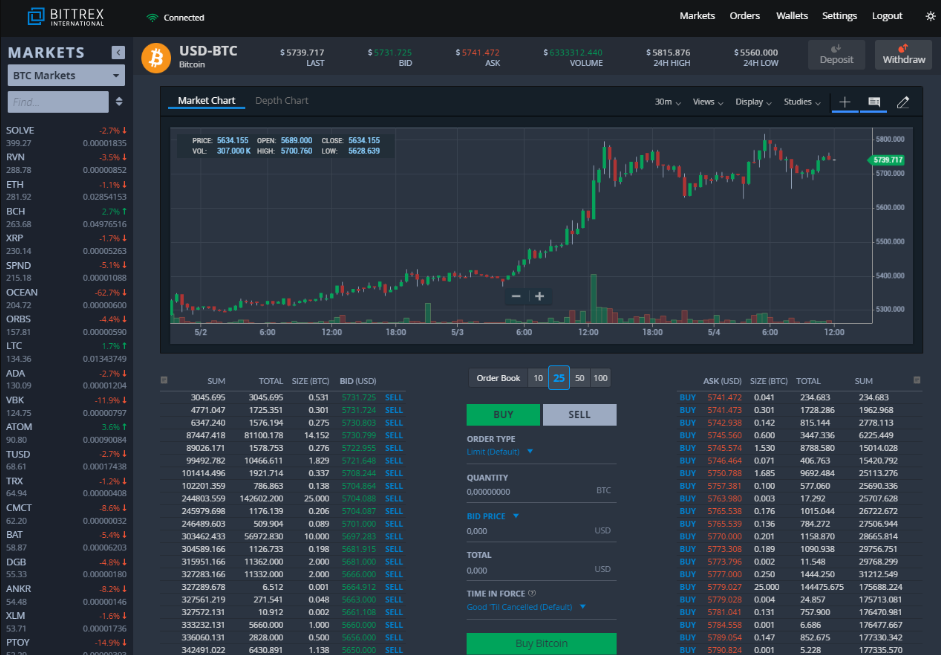
Task: Click BUY on the 5779.027 ask row
Action: [688, 587]
